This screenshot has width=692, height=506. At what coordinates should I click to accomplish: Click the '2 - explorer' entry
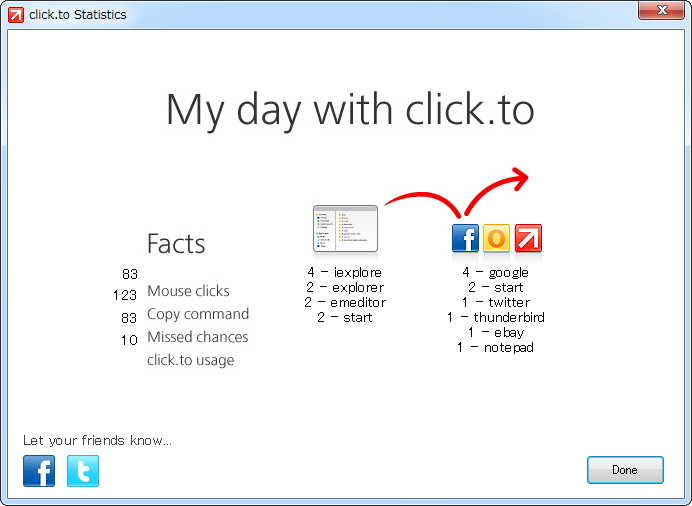pos(345,288)
